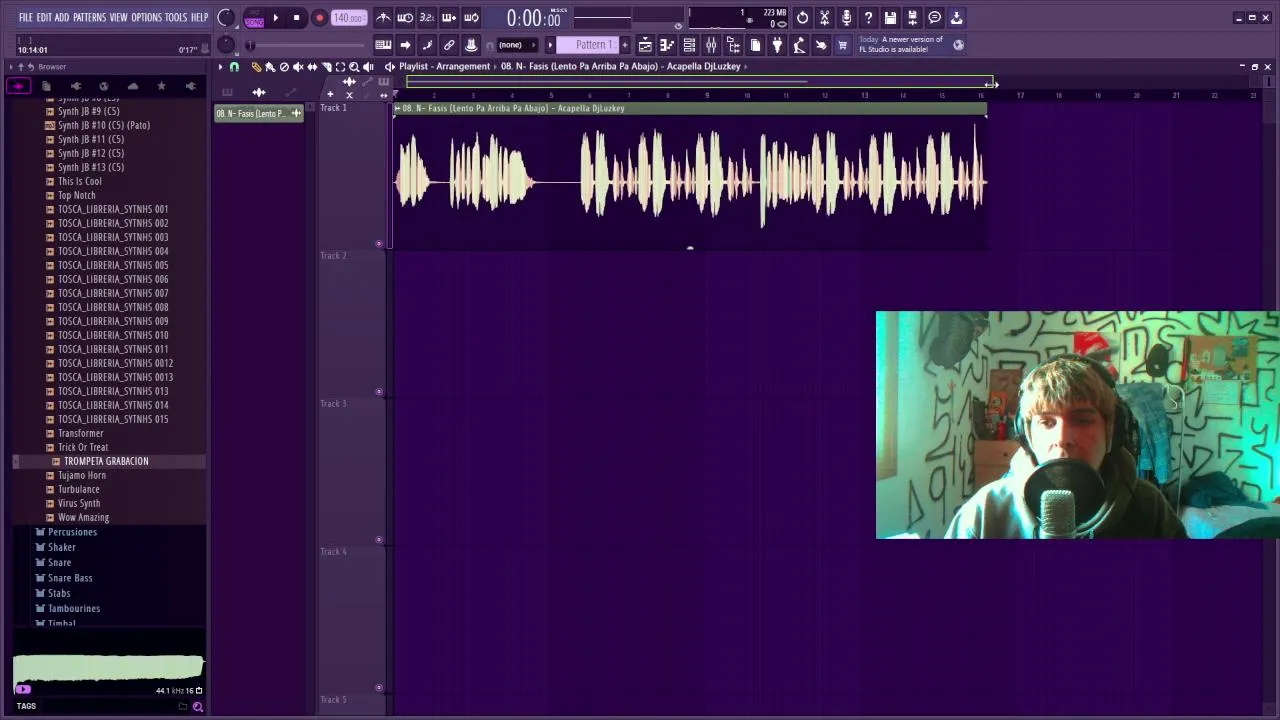Open the Channel rack from toolbar
The image size is (1280, 720).
pyautogui.click(x=689, y=45)
